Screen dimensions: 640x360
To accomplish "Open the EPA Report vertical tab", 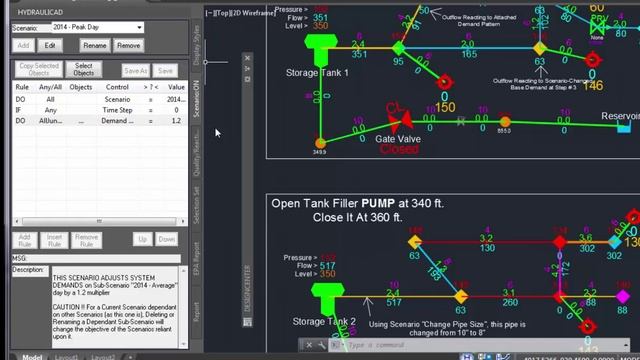I will 196,258.
